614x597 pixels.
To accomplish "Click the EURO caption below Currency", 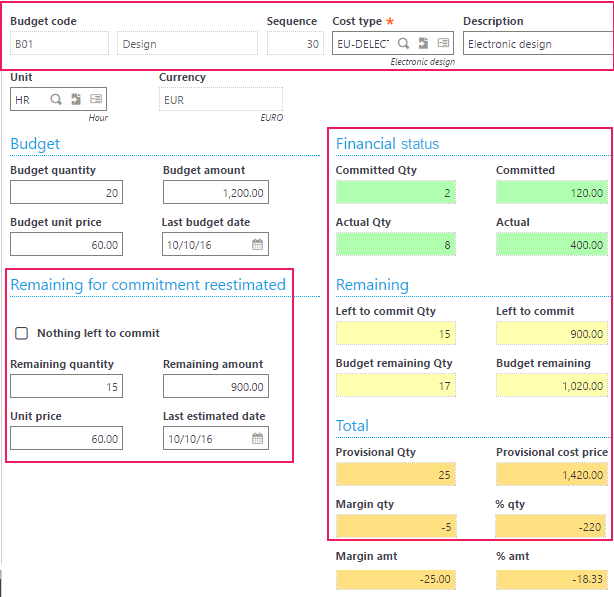I will [x=271, y=117].
